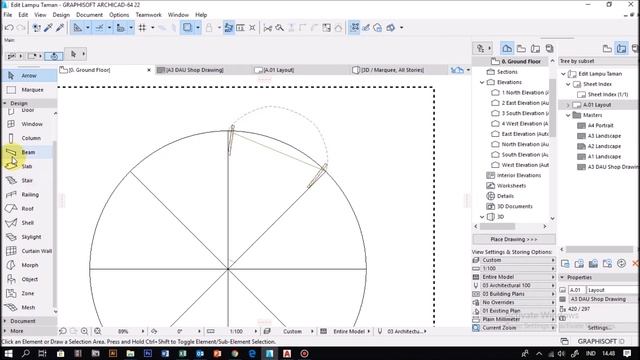
Task: Select A4 Portrait master layout
Action: (x=600, y=126)
